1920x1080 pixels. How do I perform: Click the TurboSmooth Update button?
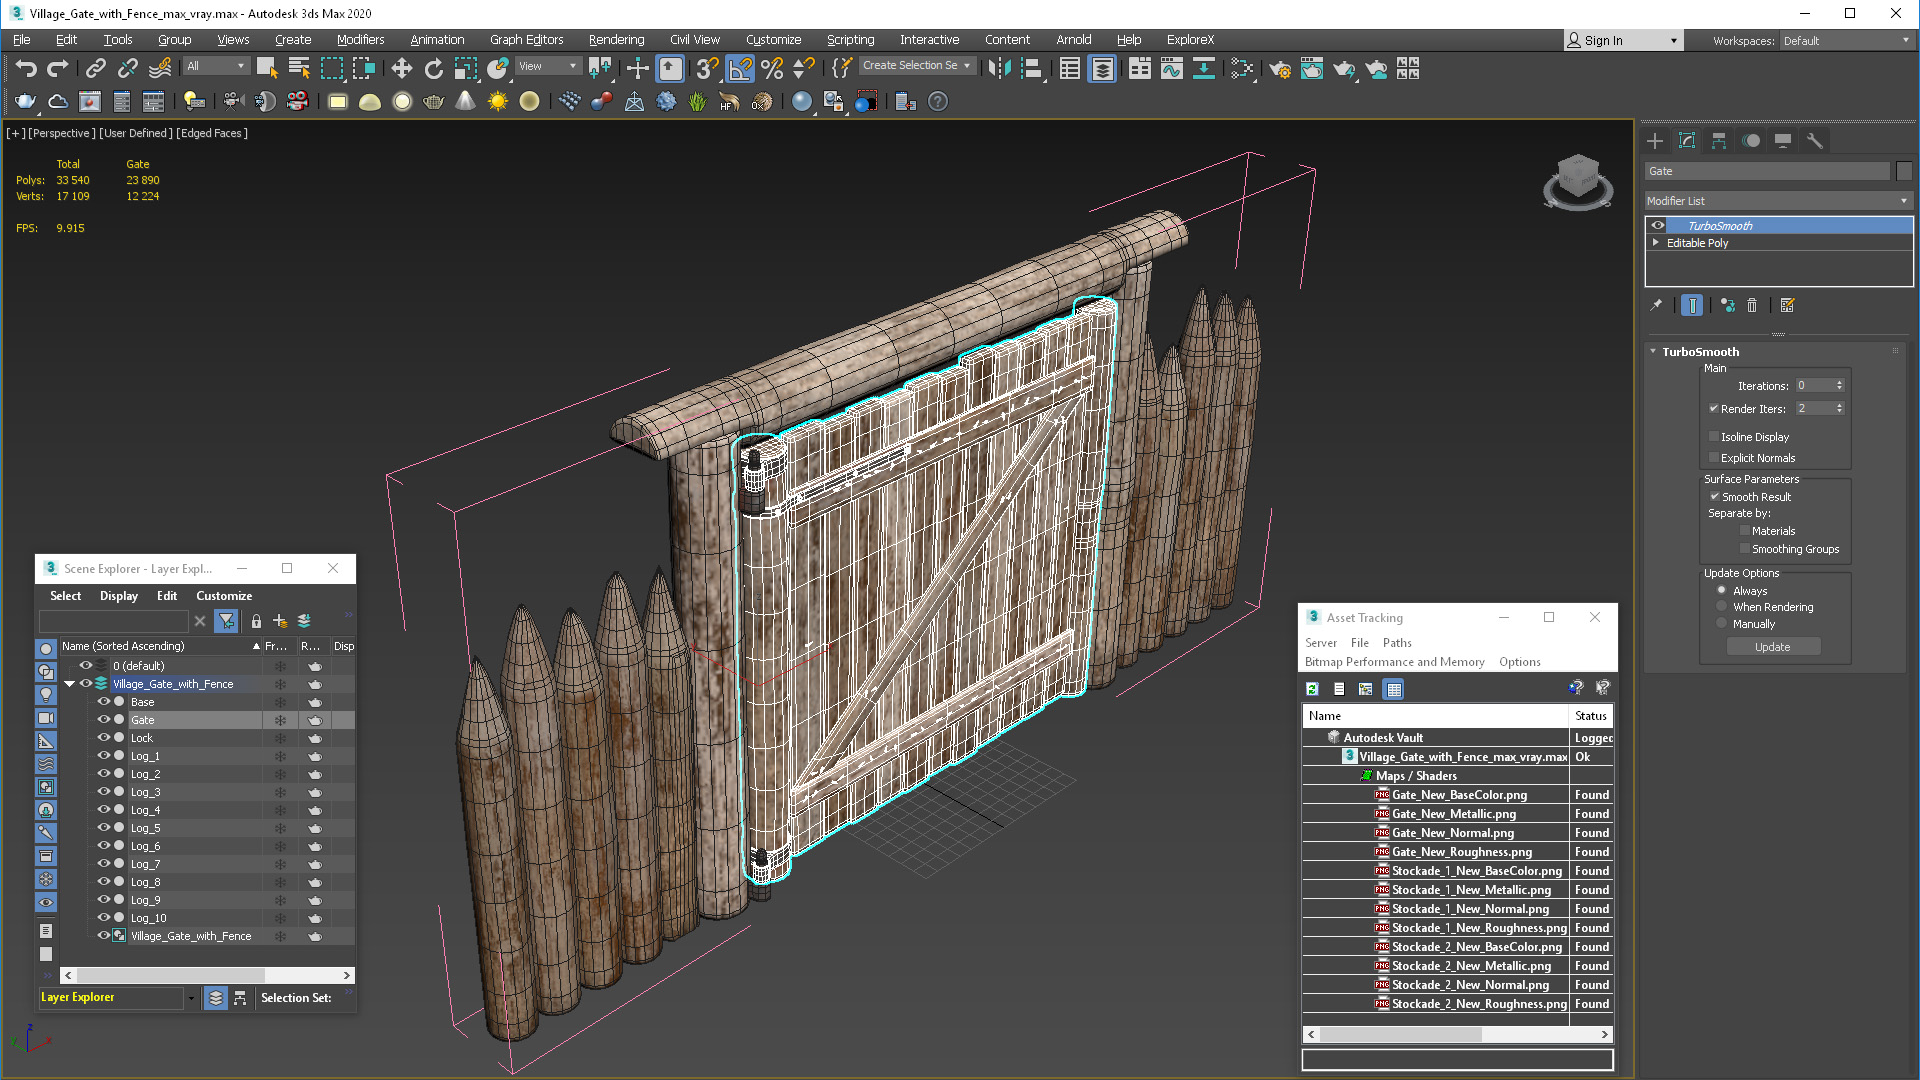click(1773, 647)
